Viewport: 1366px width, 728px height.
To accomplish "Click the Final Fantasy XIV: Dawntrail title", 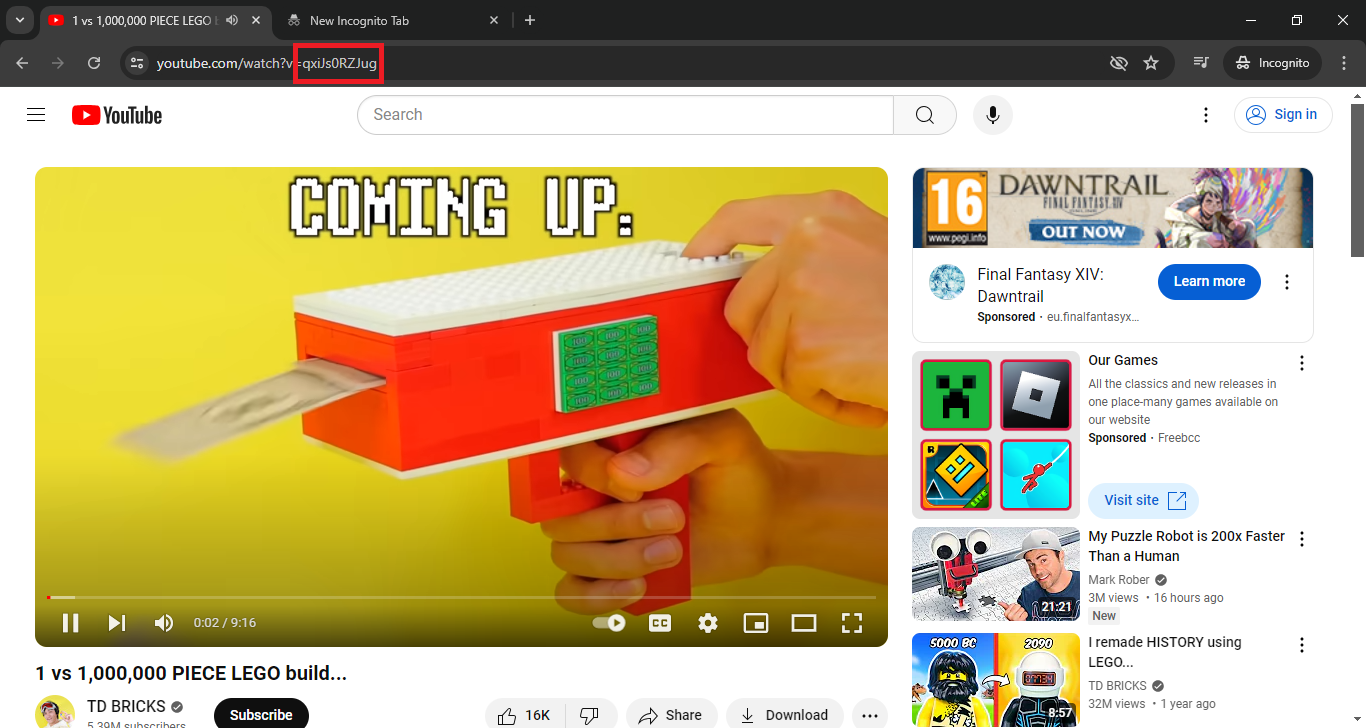I will click(x=1040, y=285).
